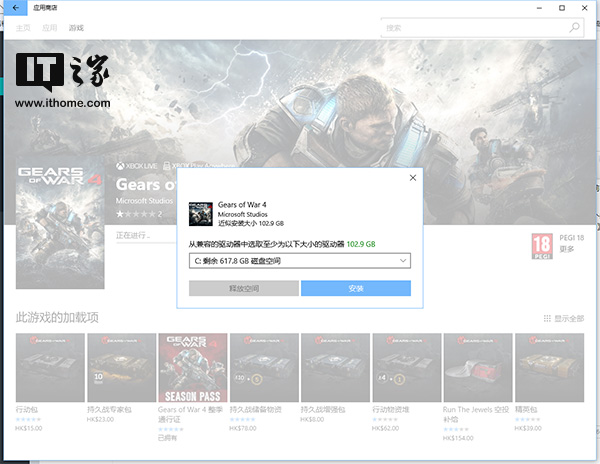Open the 持久战专家包 add-on

pos(122,368)
